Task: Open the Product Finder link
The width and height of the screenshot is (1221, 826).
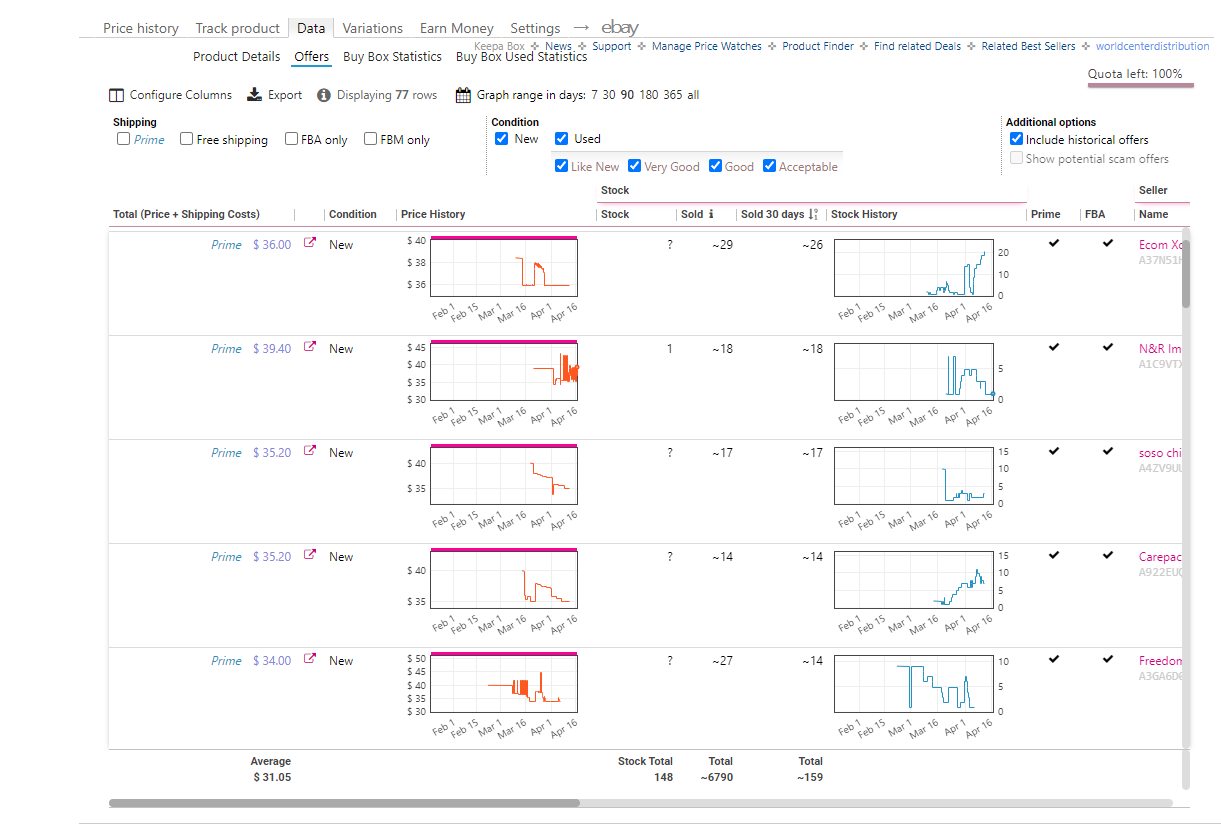Action: (818, 46)
